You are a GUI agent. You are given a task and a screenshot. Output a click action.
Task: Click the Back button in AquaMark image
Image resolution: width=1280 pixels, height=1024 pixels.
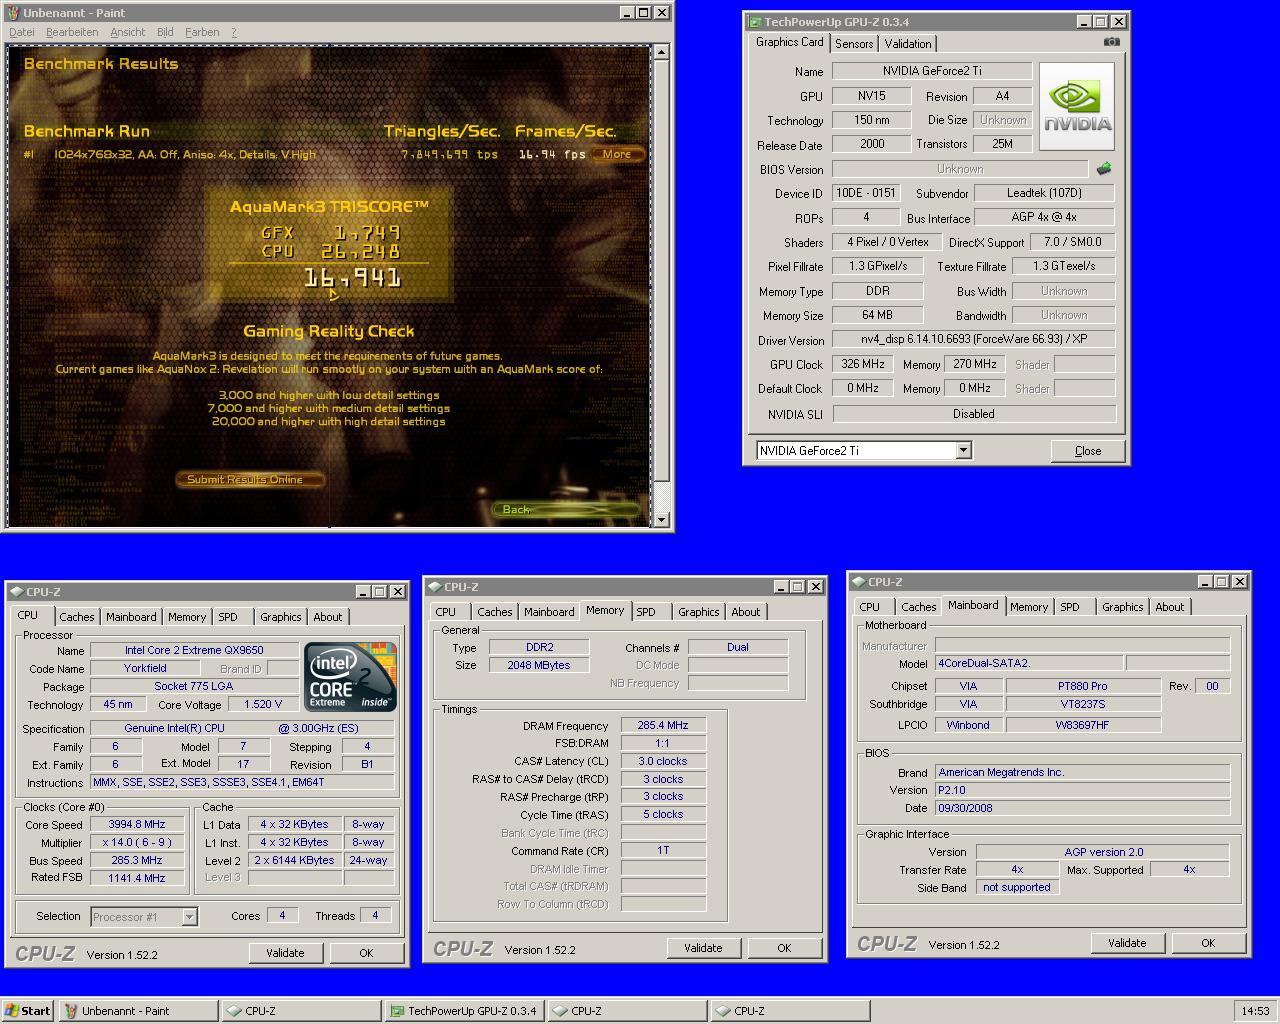(x=566, y=509)
